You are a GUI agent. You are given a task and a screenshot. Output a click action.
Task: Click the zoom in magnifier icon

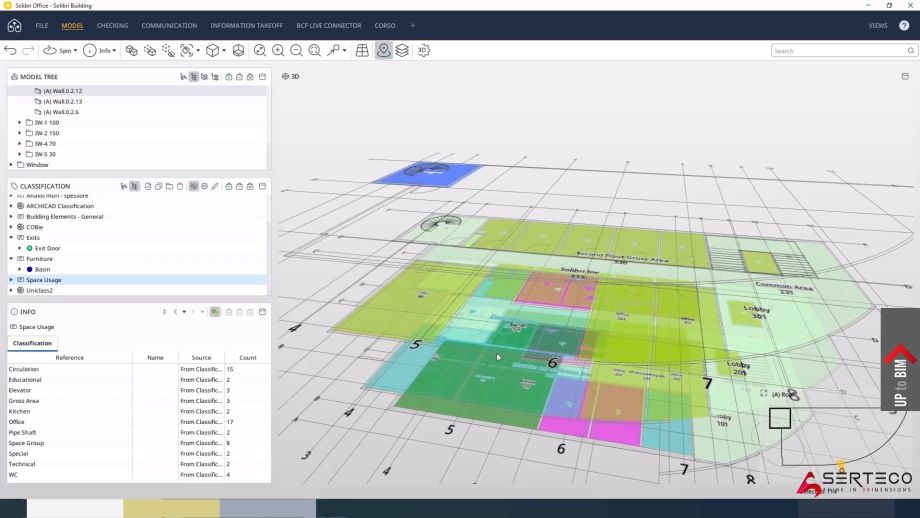278,50
